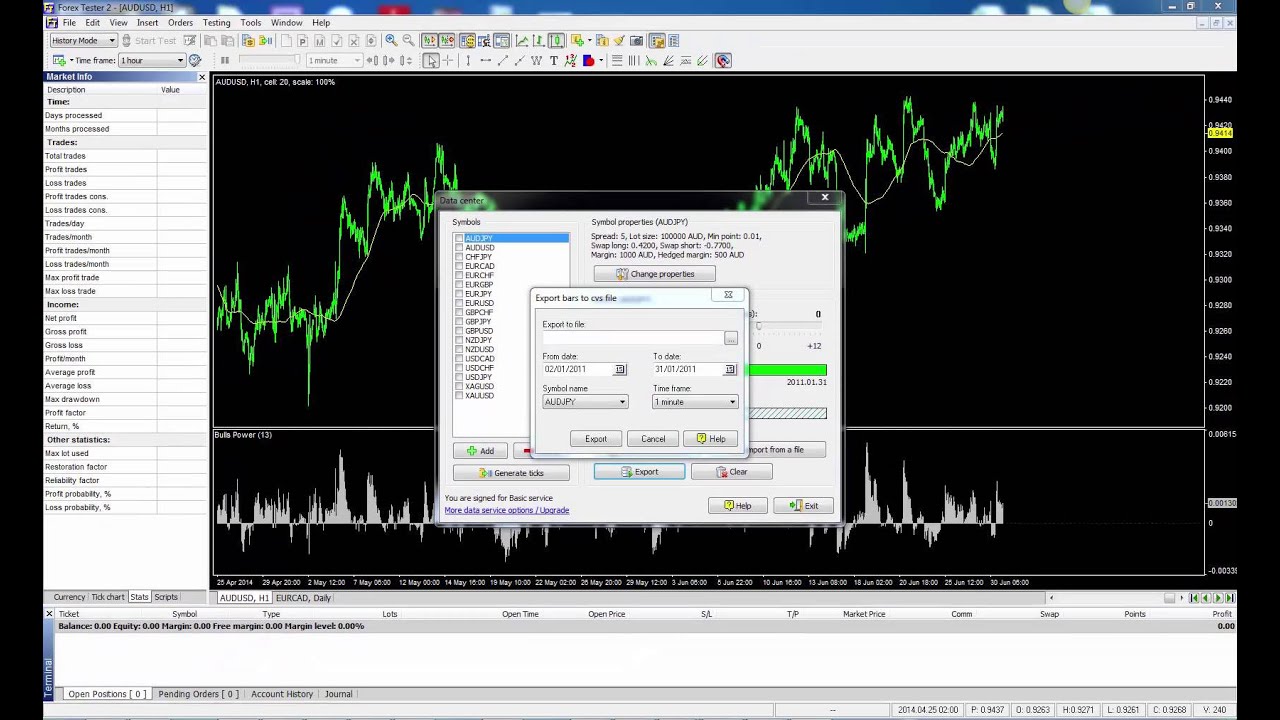The height and width of the screenshot is (720, 1280).
Task: Jump to chart end using scroll arrow
Action: [x=1231, y=598]
